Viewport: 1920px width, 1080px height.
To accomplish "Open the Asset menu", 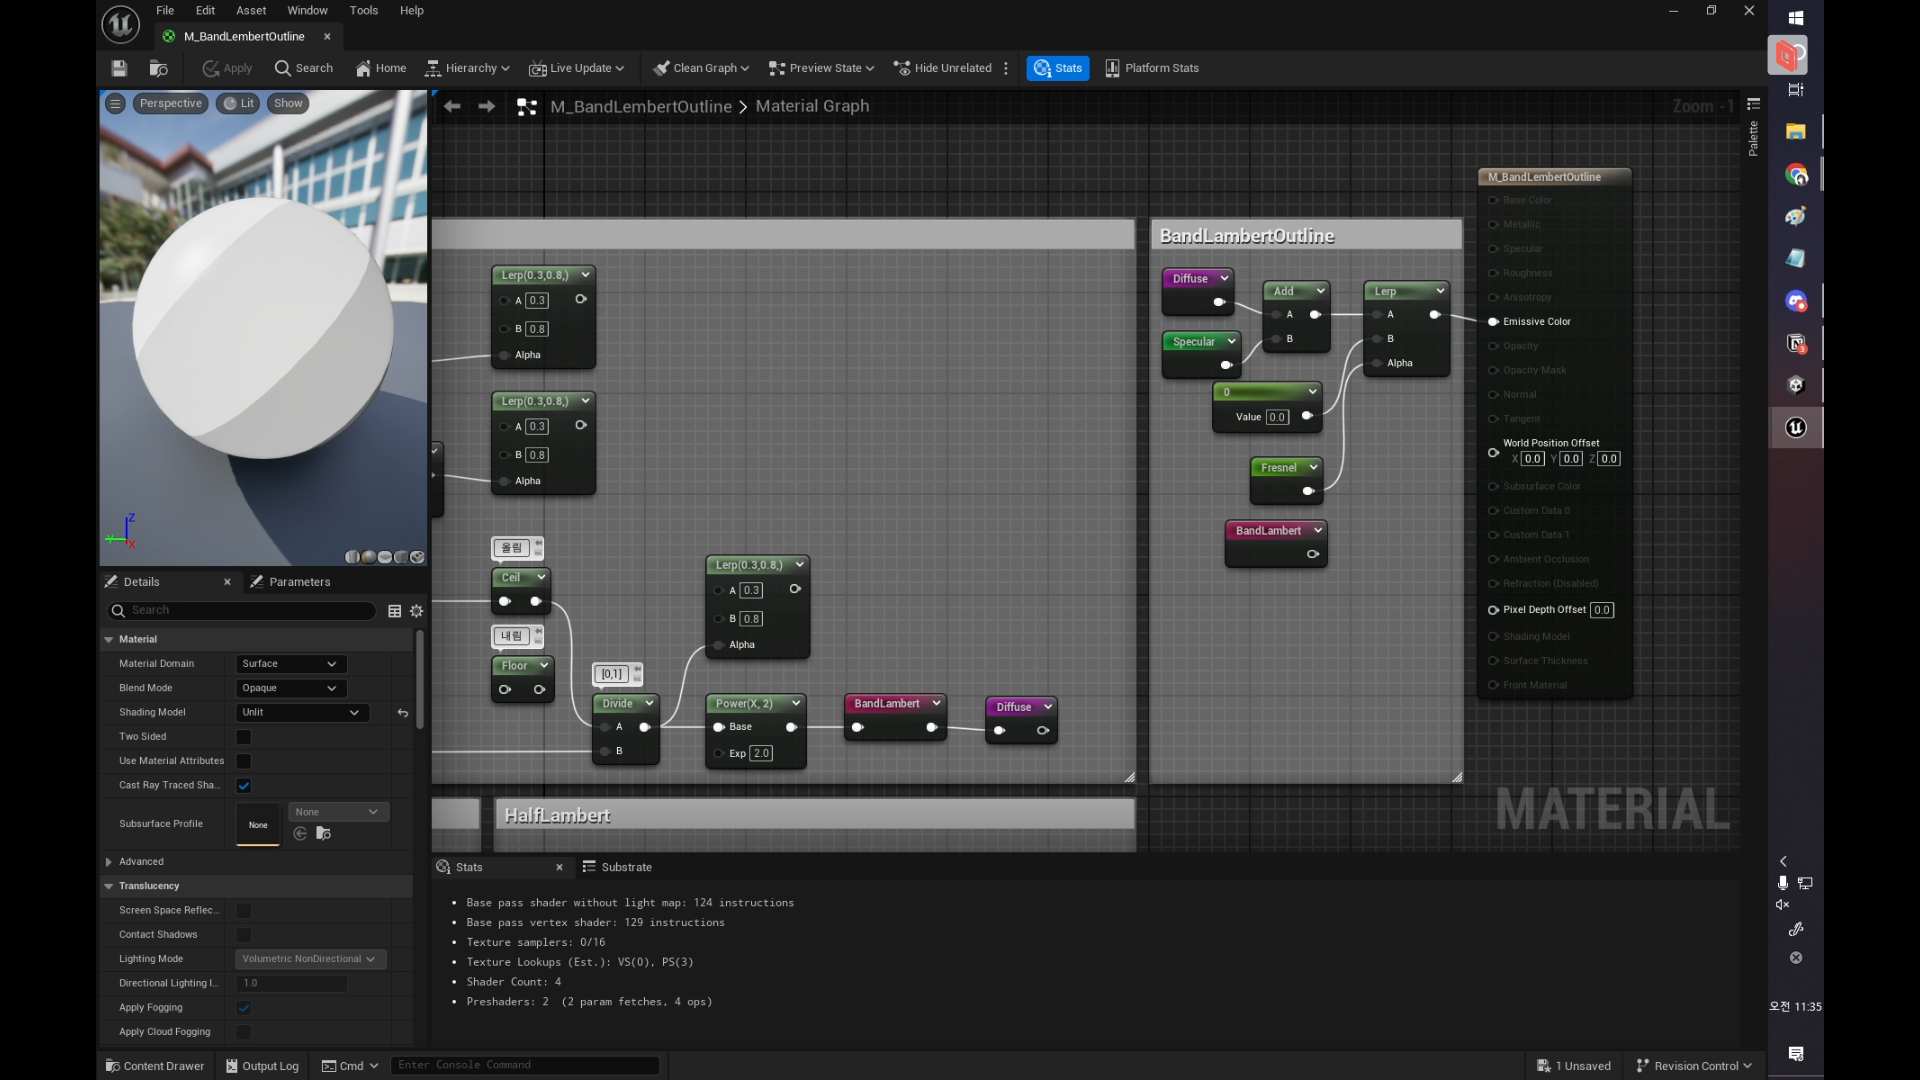I will [251, 10].
